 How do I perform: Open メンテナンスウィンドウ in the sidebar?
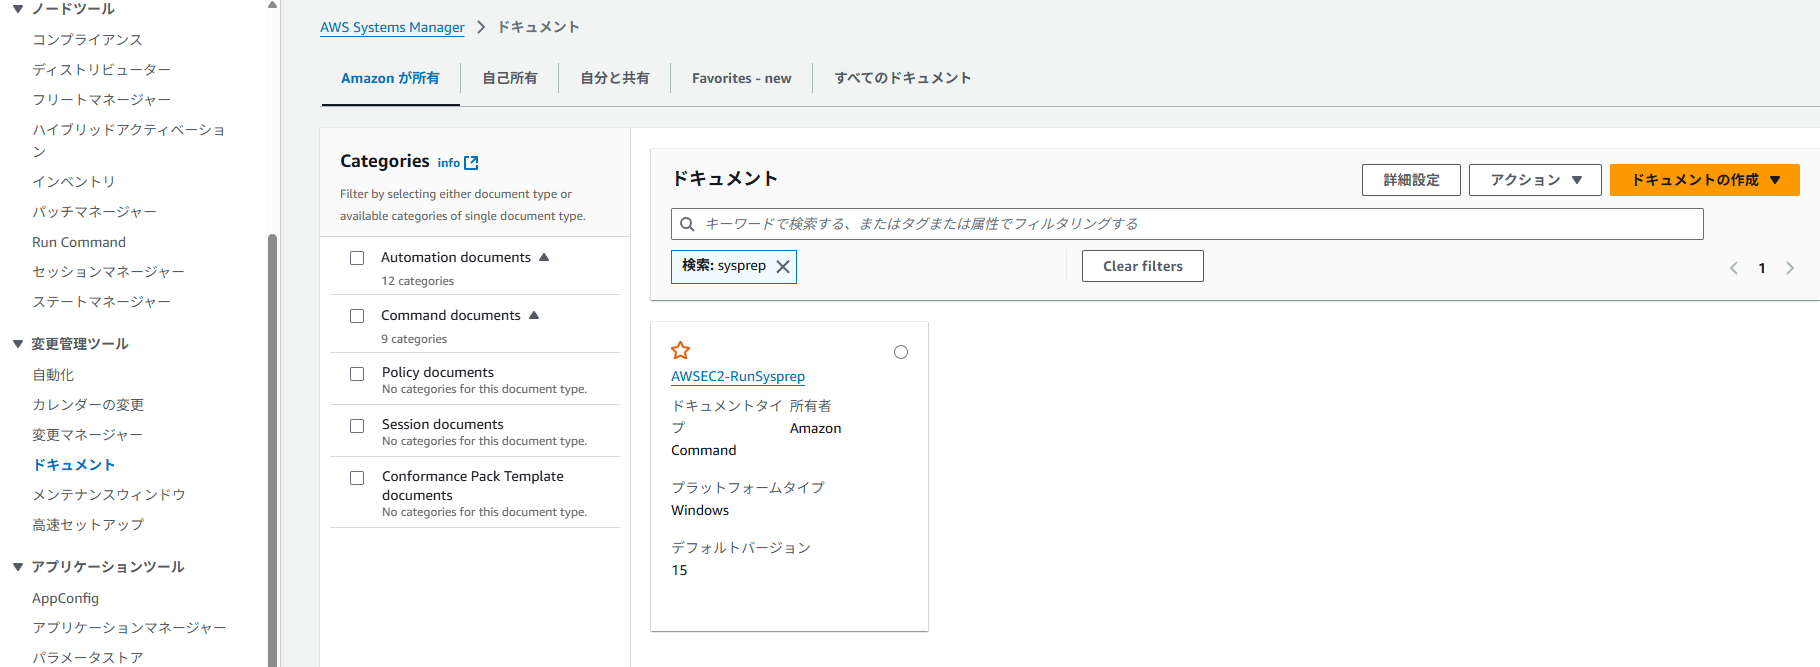[109, 495]
